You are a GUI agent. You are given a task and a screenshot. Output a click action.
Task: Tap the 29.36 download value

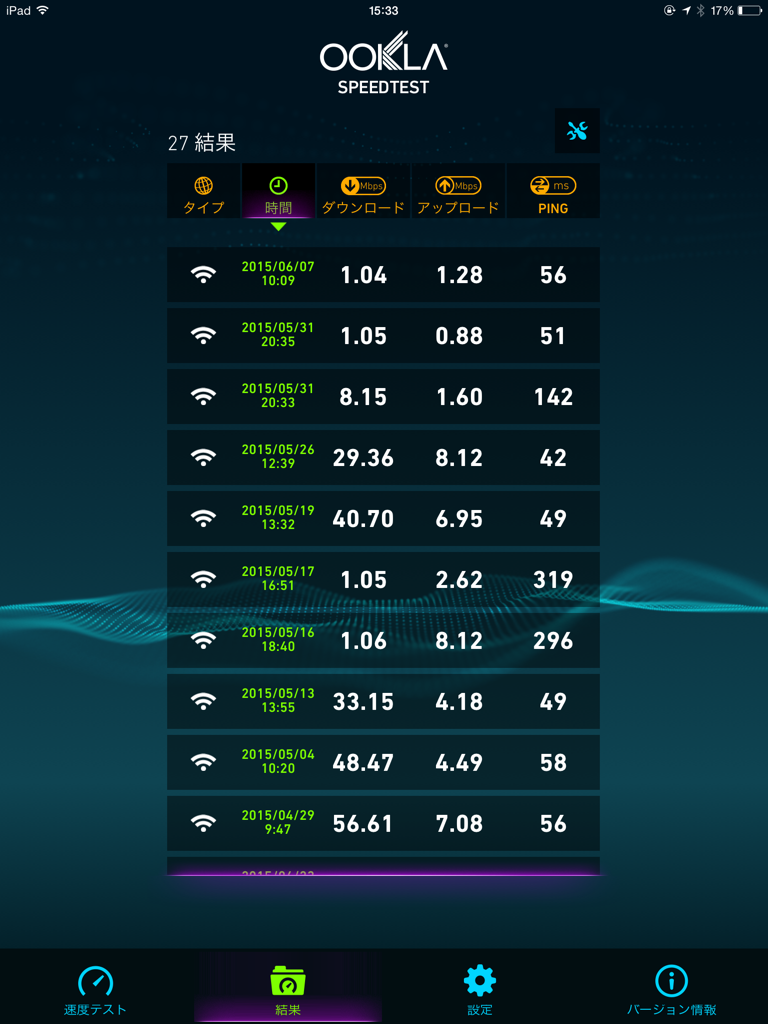coord(363,458)
